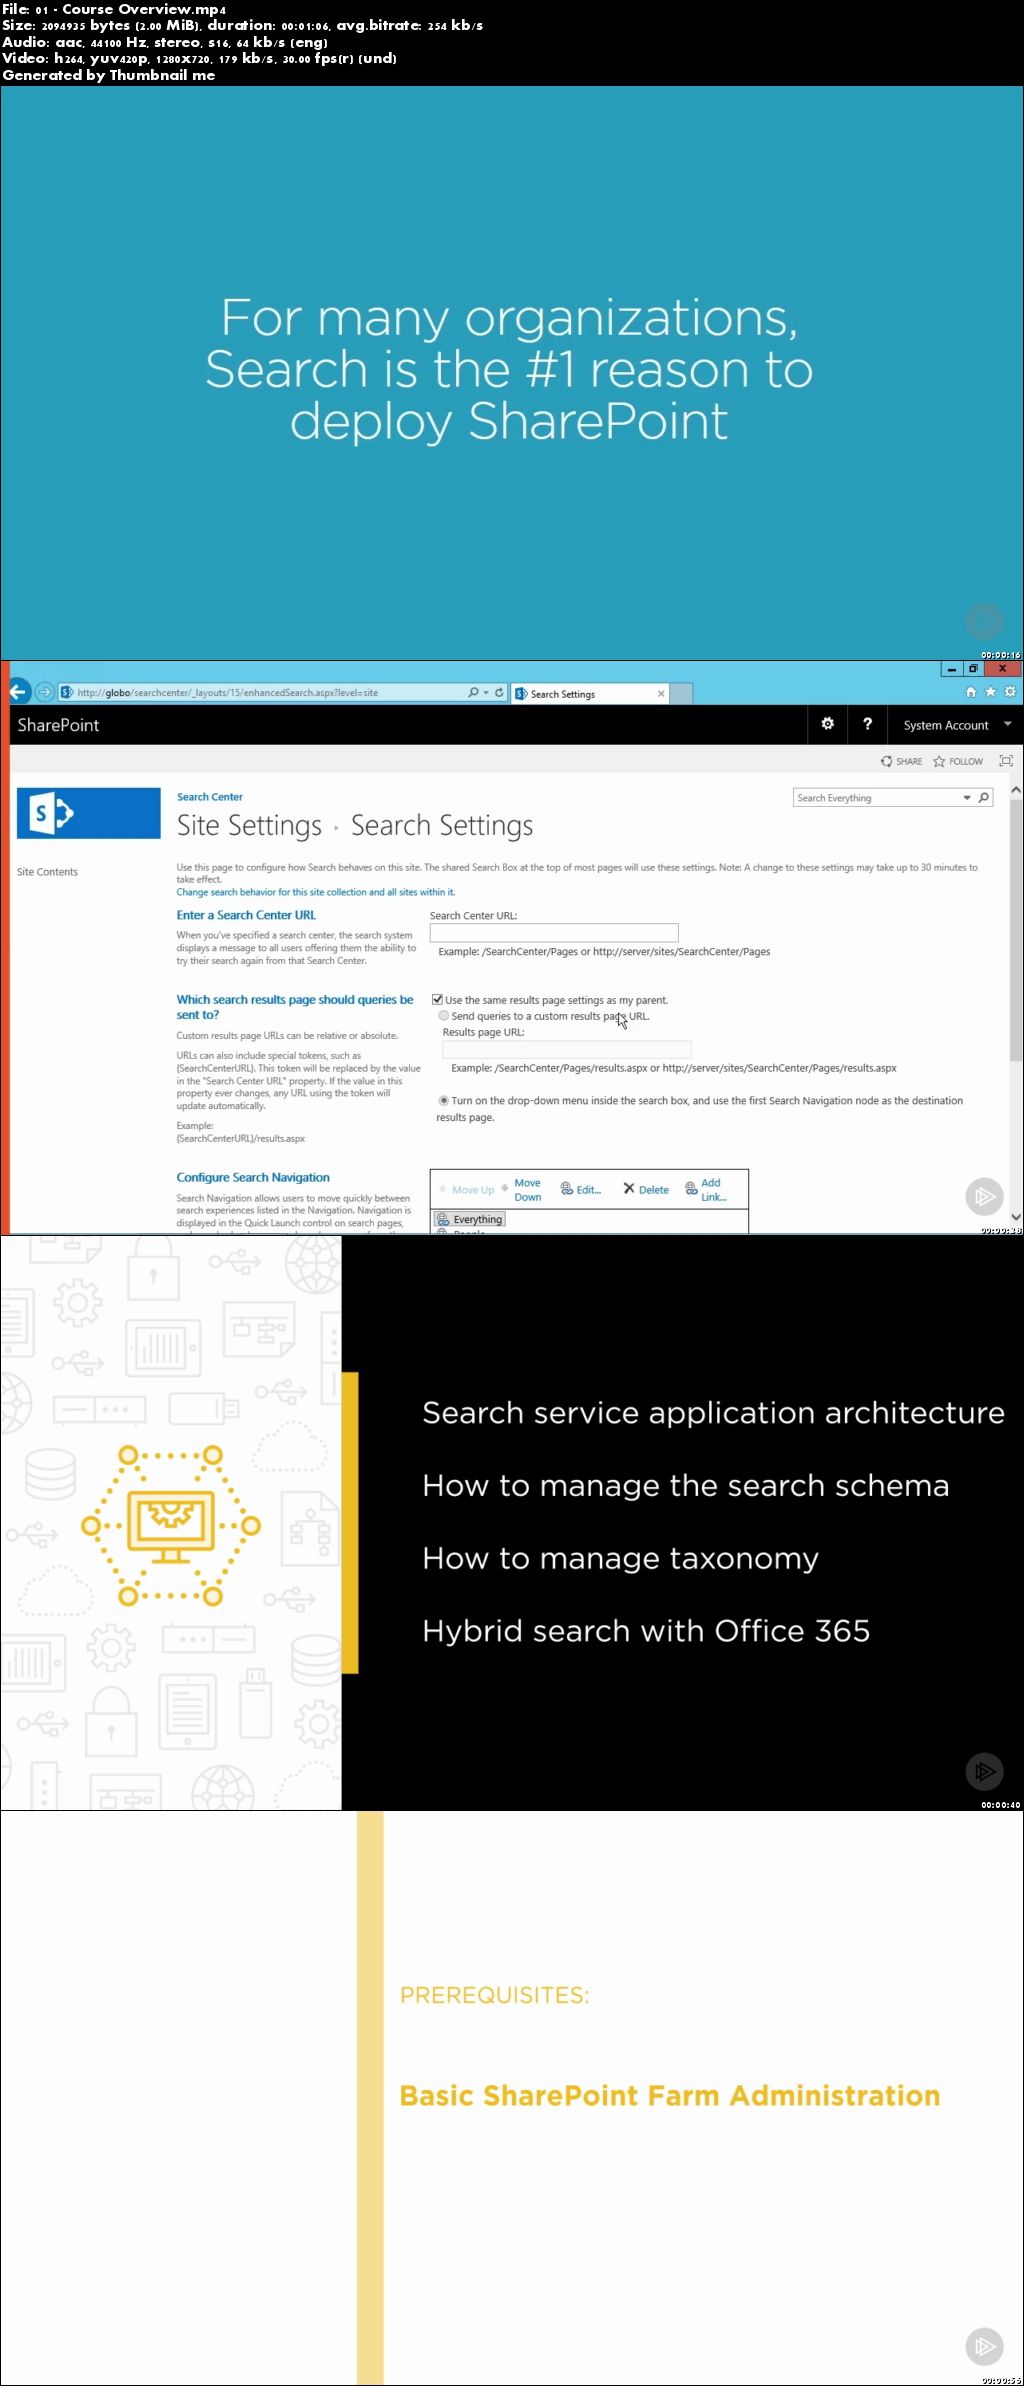This screenshot has width=1024, height=2386.
Task: Click the Search Everything input box
Action: (x=877, y=798)
